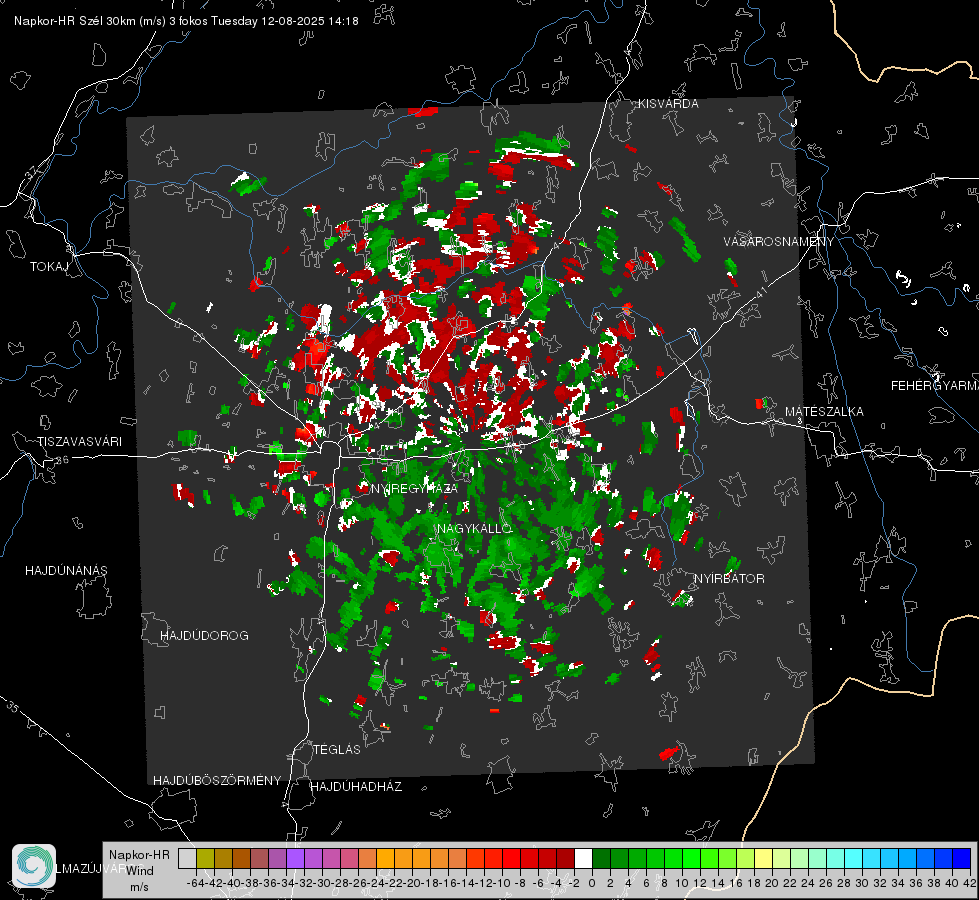The width and height of the screenshot is (979, 900).
Task: Click road number 41 label on map
Action: [x=761, y=292]
